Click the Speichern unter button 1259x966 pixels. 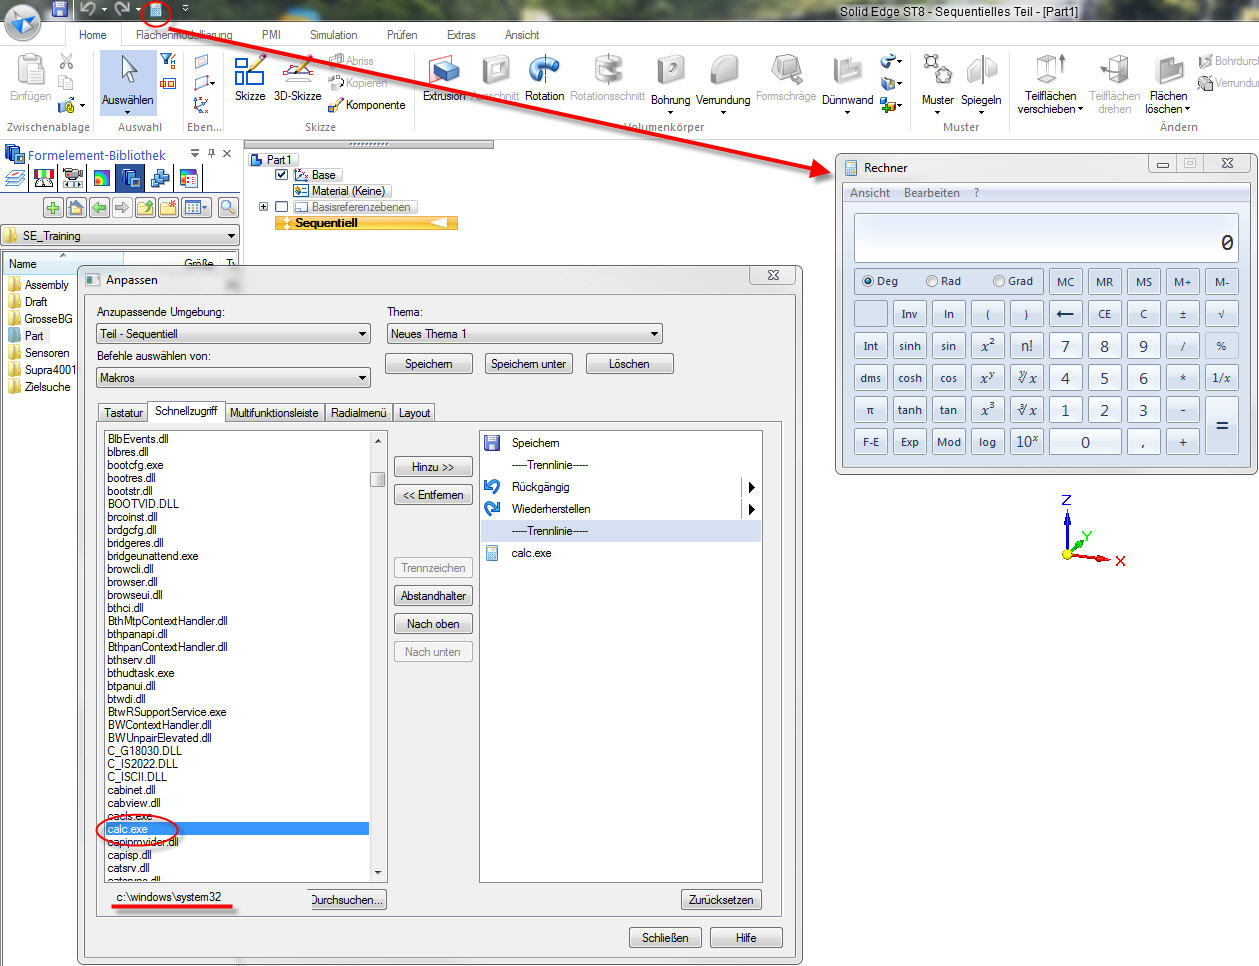pyautogui.click(x=528, y=364)
